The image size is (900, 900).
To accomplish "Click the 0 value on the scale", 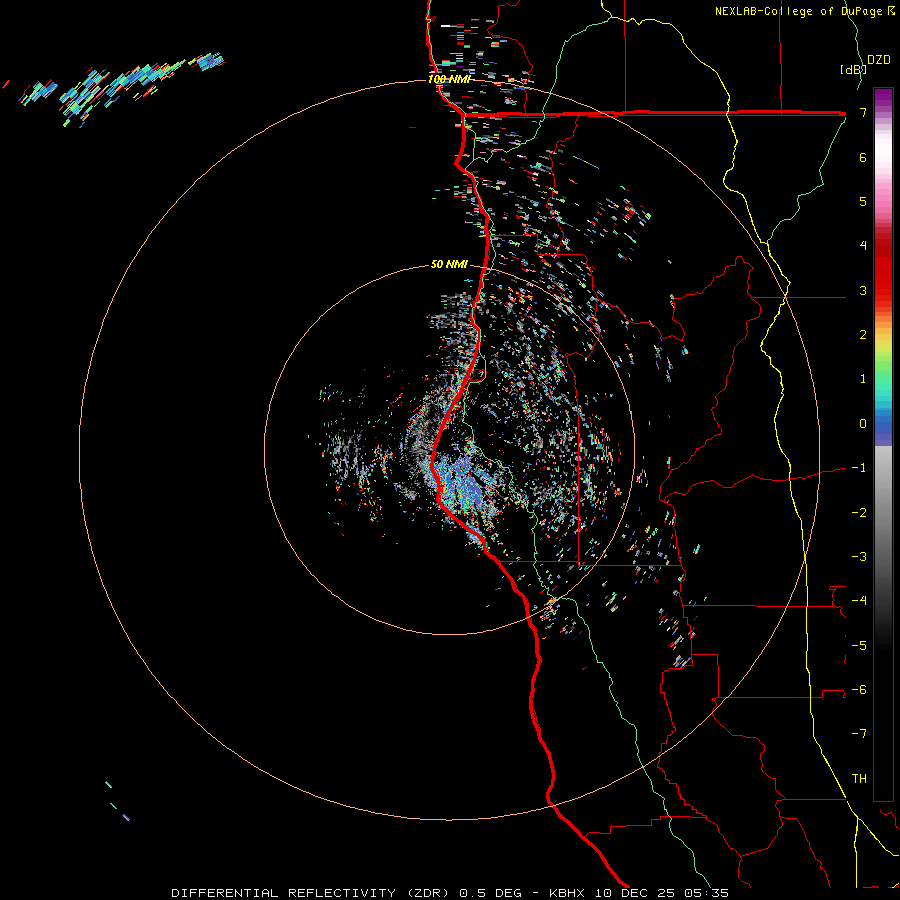I will click(863, 424).
